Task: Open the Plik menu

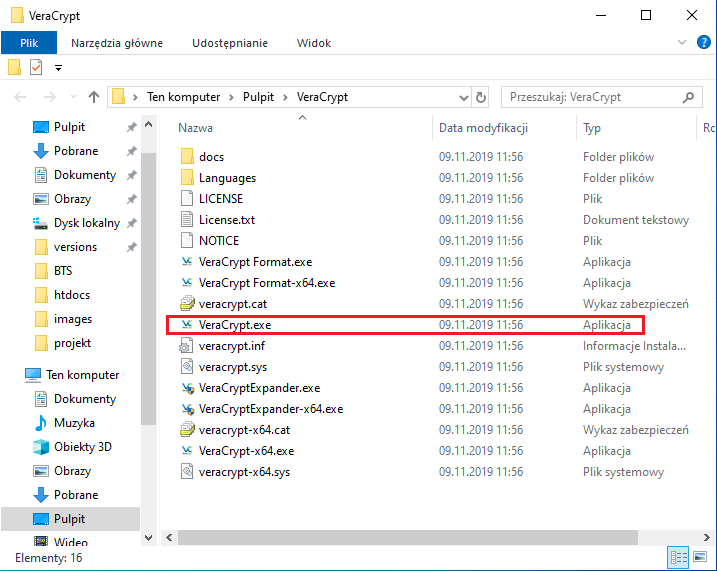Action: [x=29, y=43]
